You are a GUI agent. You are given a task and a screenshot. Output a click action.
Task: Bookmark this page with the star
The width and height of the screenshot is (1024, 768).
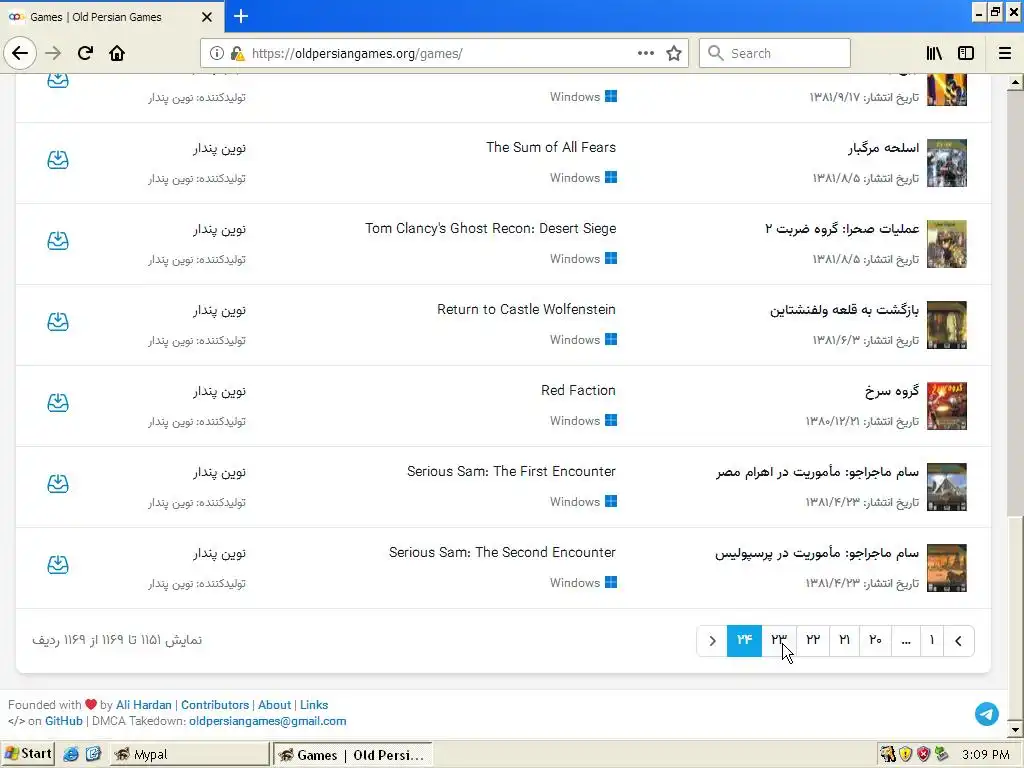(674, 54)
